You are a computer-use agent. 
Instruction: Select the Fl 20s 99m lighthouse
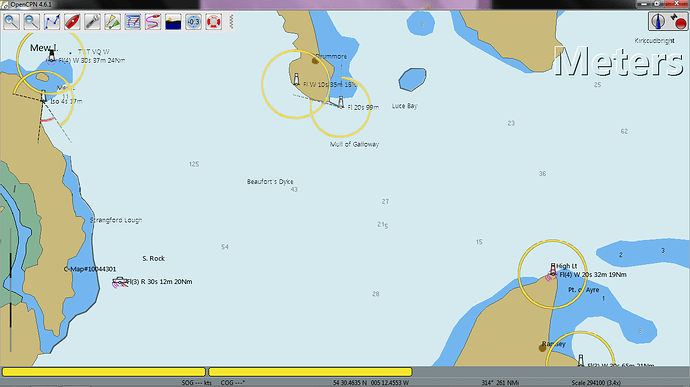coord(341,102)
